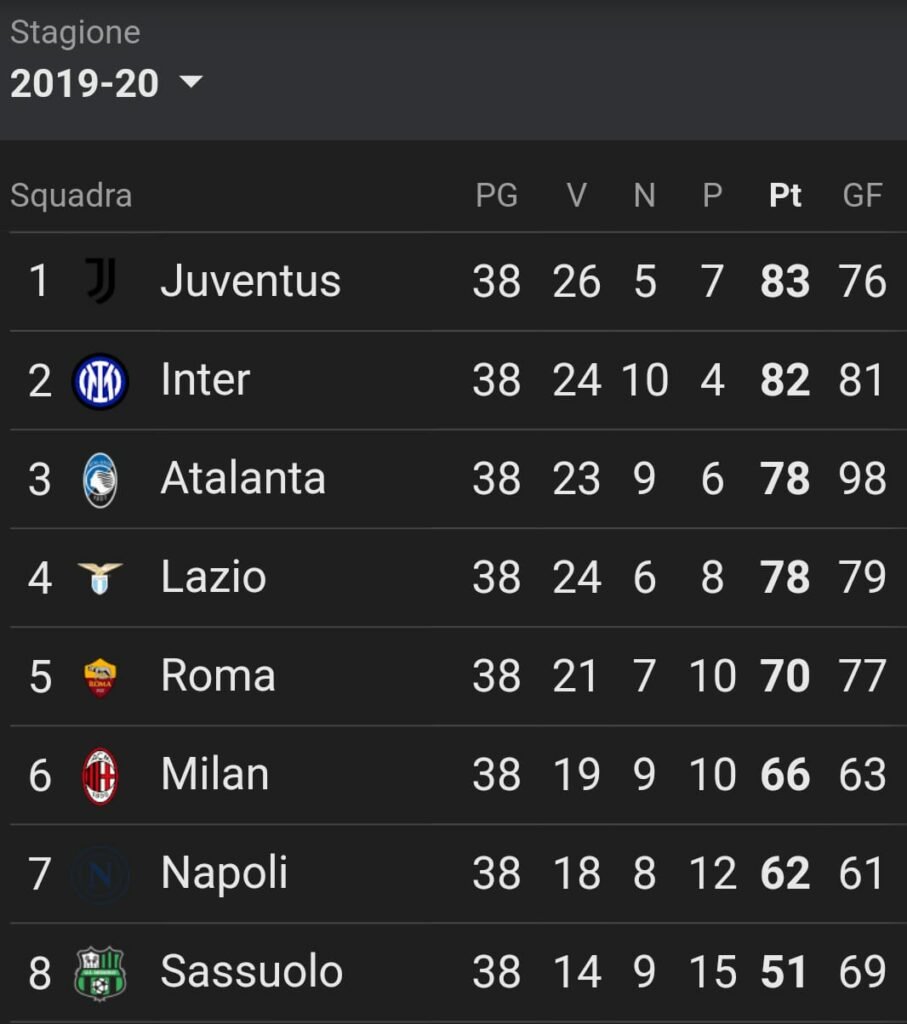Click the Stagione label
Screen dimensions: 907x1024
(75, 33)
